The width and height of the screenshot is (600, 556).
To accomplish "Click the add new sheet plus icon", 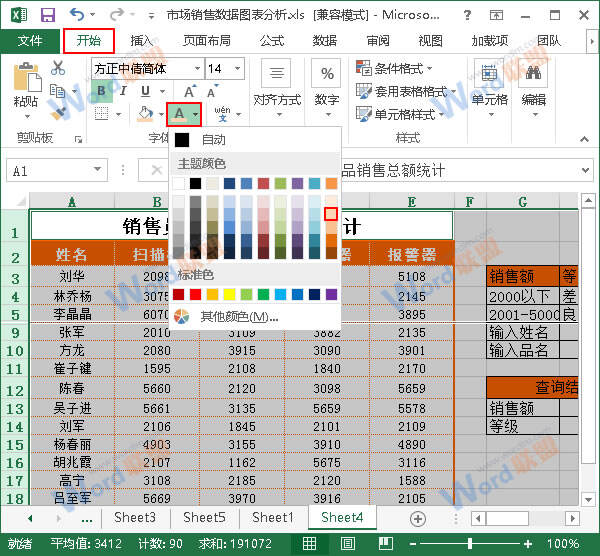I will (418, 518).
